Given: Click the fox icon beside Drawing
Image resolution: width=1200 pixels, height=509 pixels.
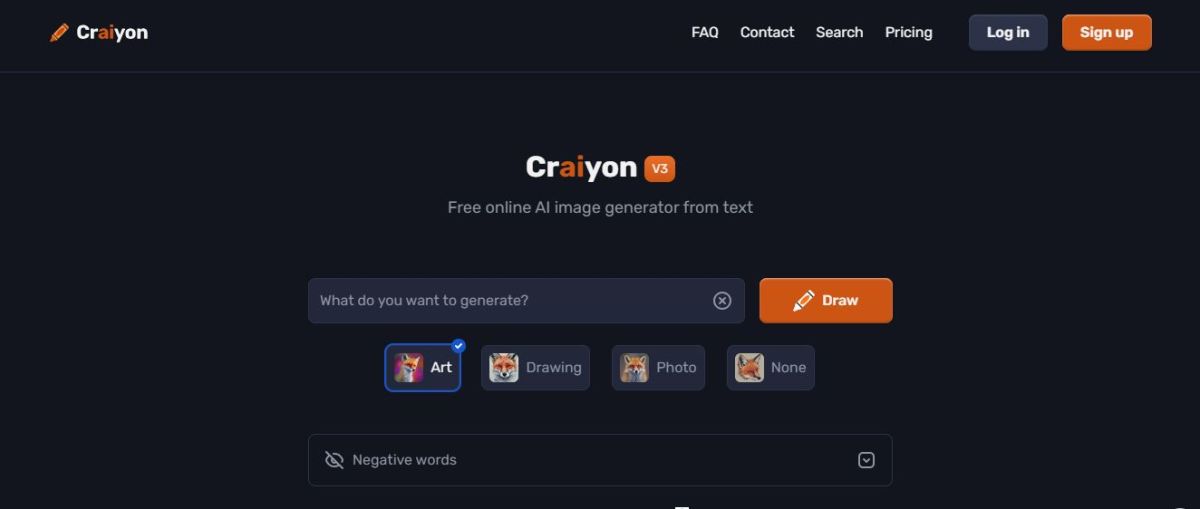Looking at the screenshot, I should (x=504, y=368).
